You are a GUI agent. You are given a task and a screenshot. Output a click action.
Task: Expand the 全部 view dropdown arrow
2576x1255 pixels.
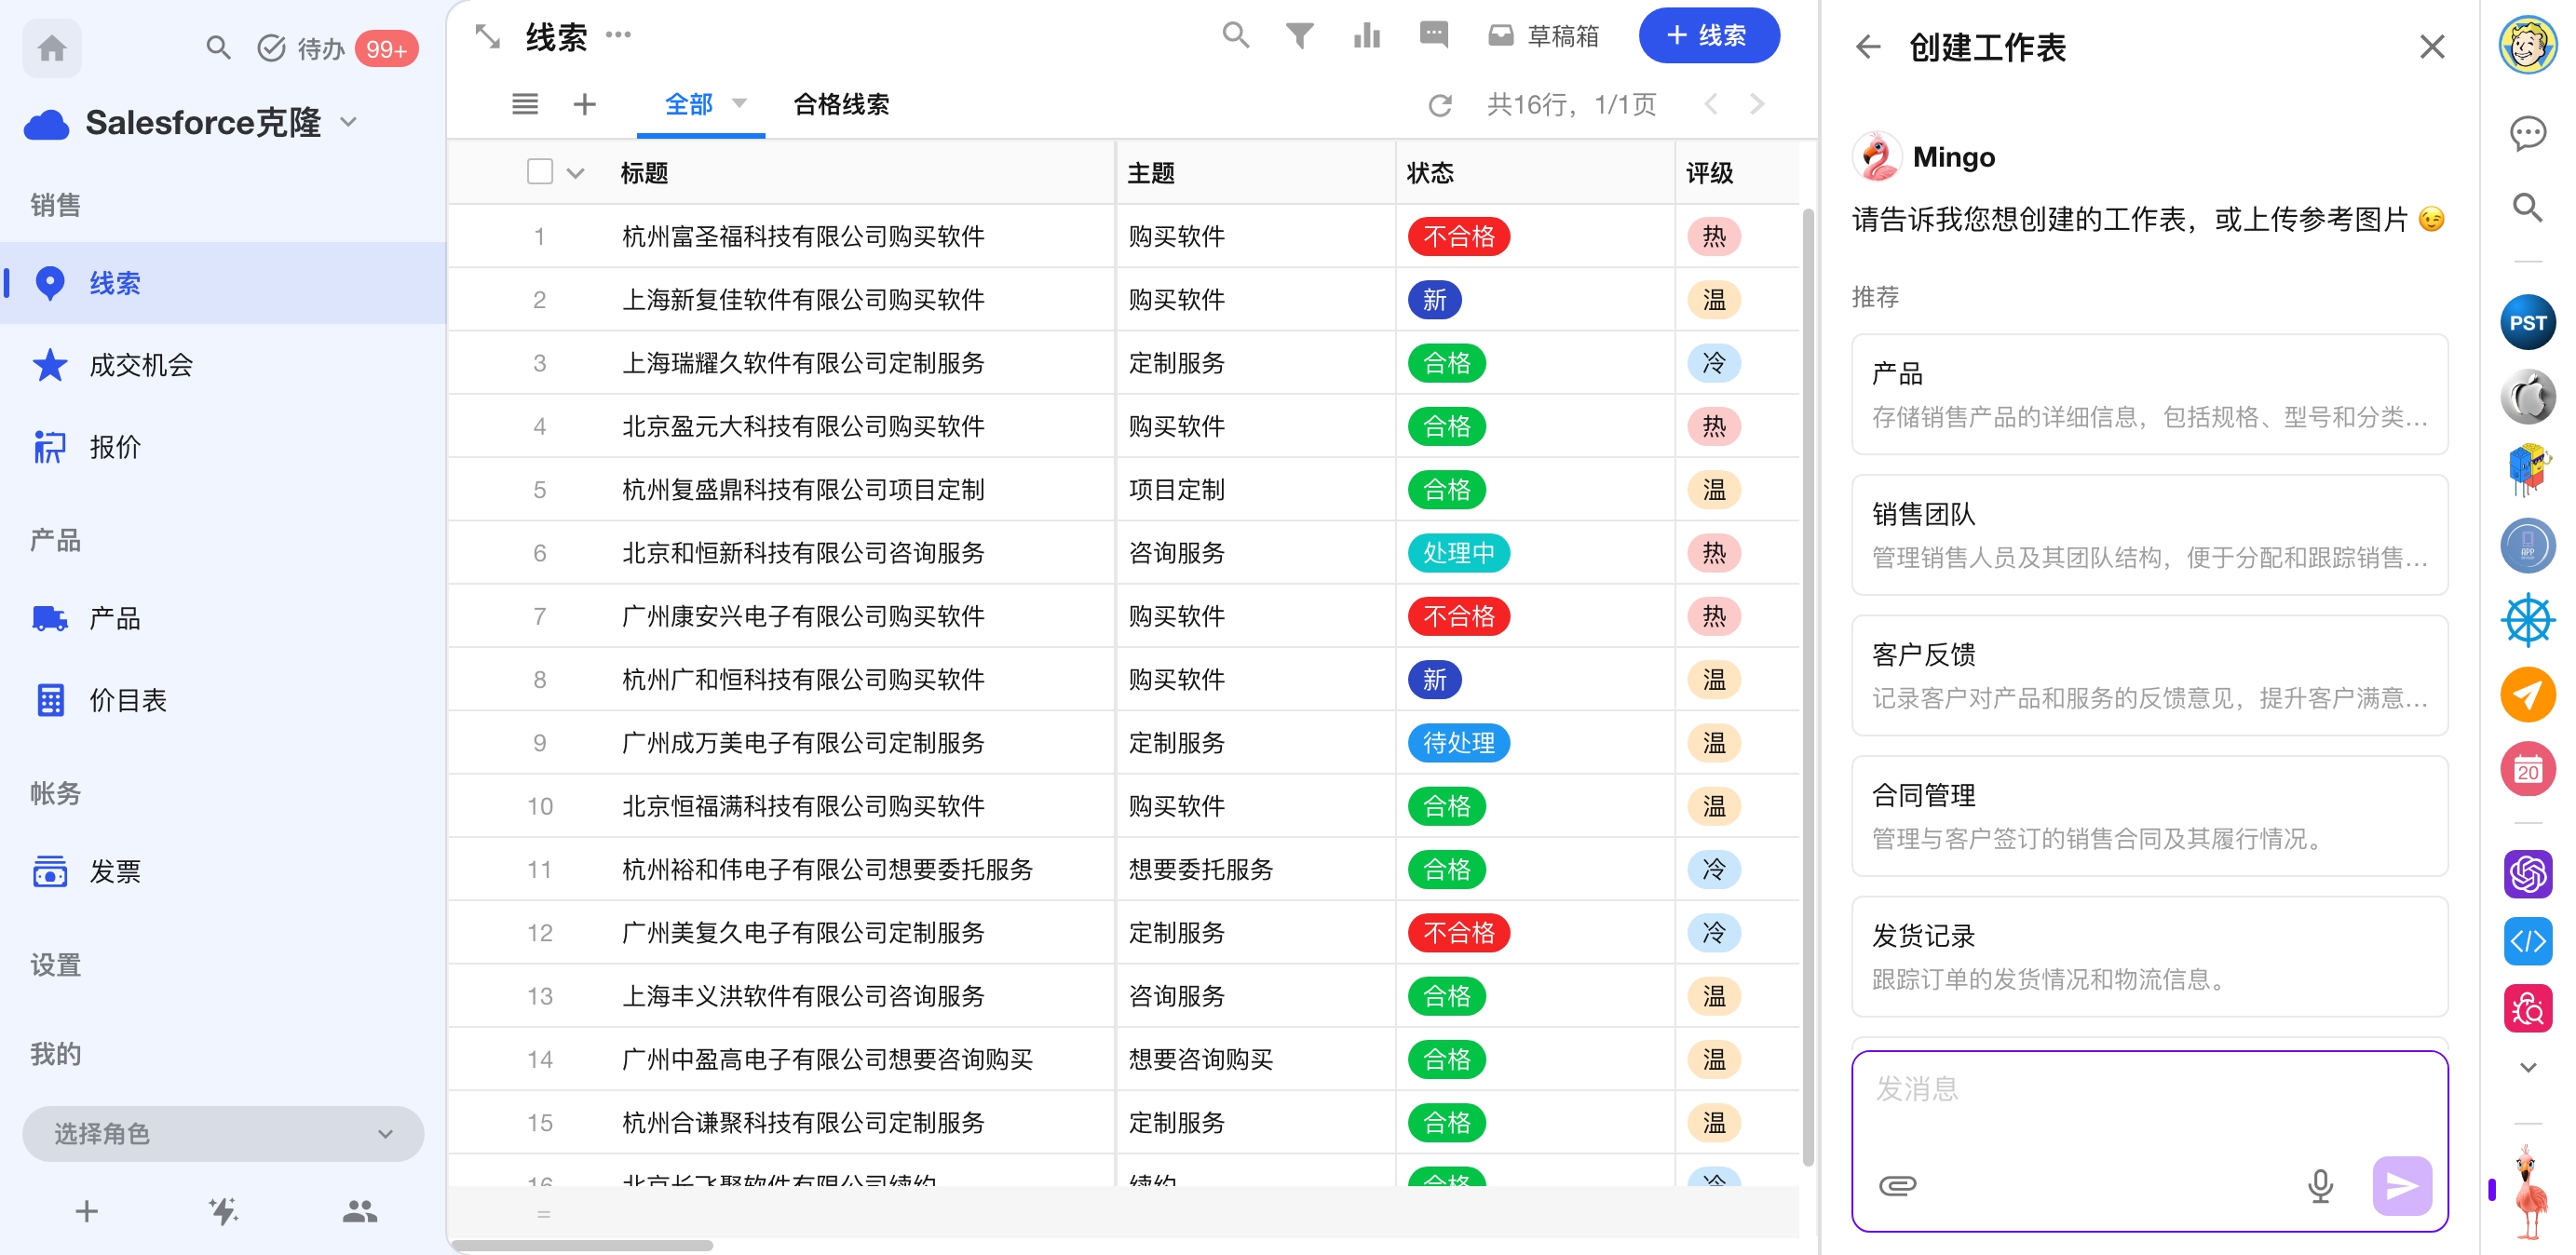(740, 103)
